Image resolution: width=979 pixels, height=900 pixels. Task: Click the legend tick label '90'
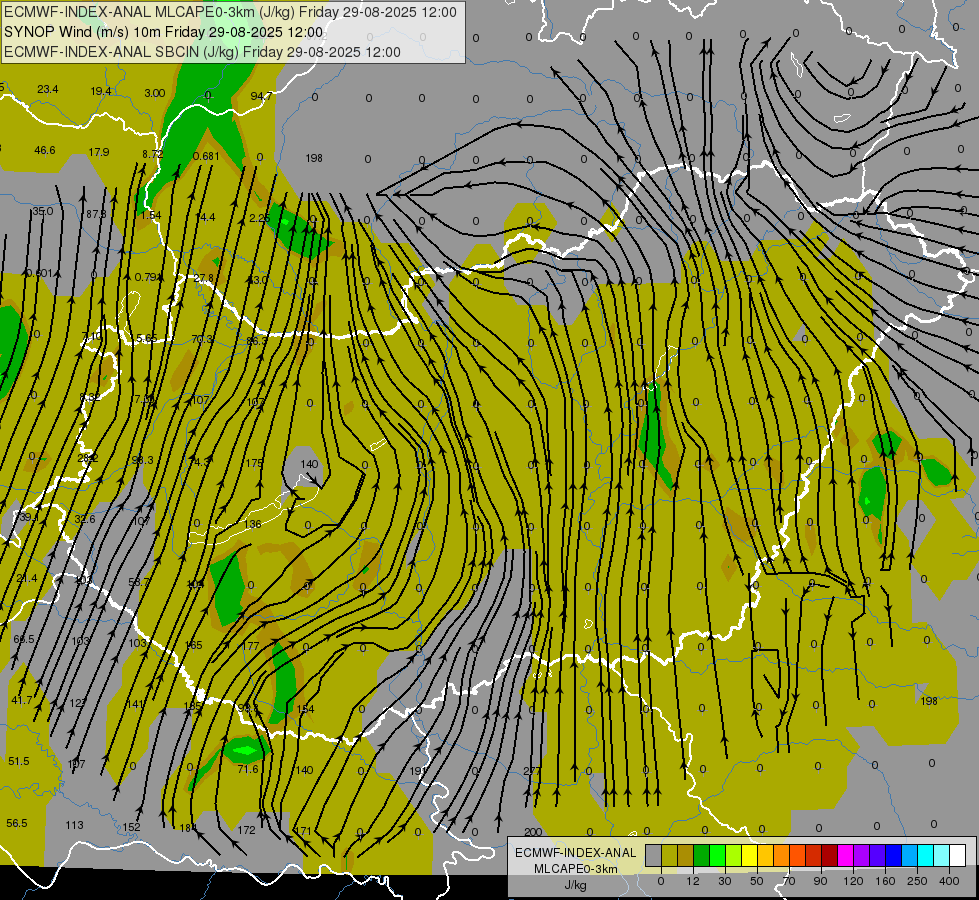click(x=820, y=881)
